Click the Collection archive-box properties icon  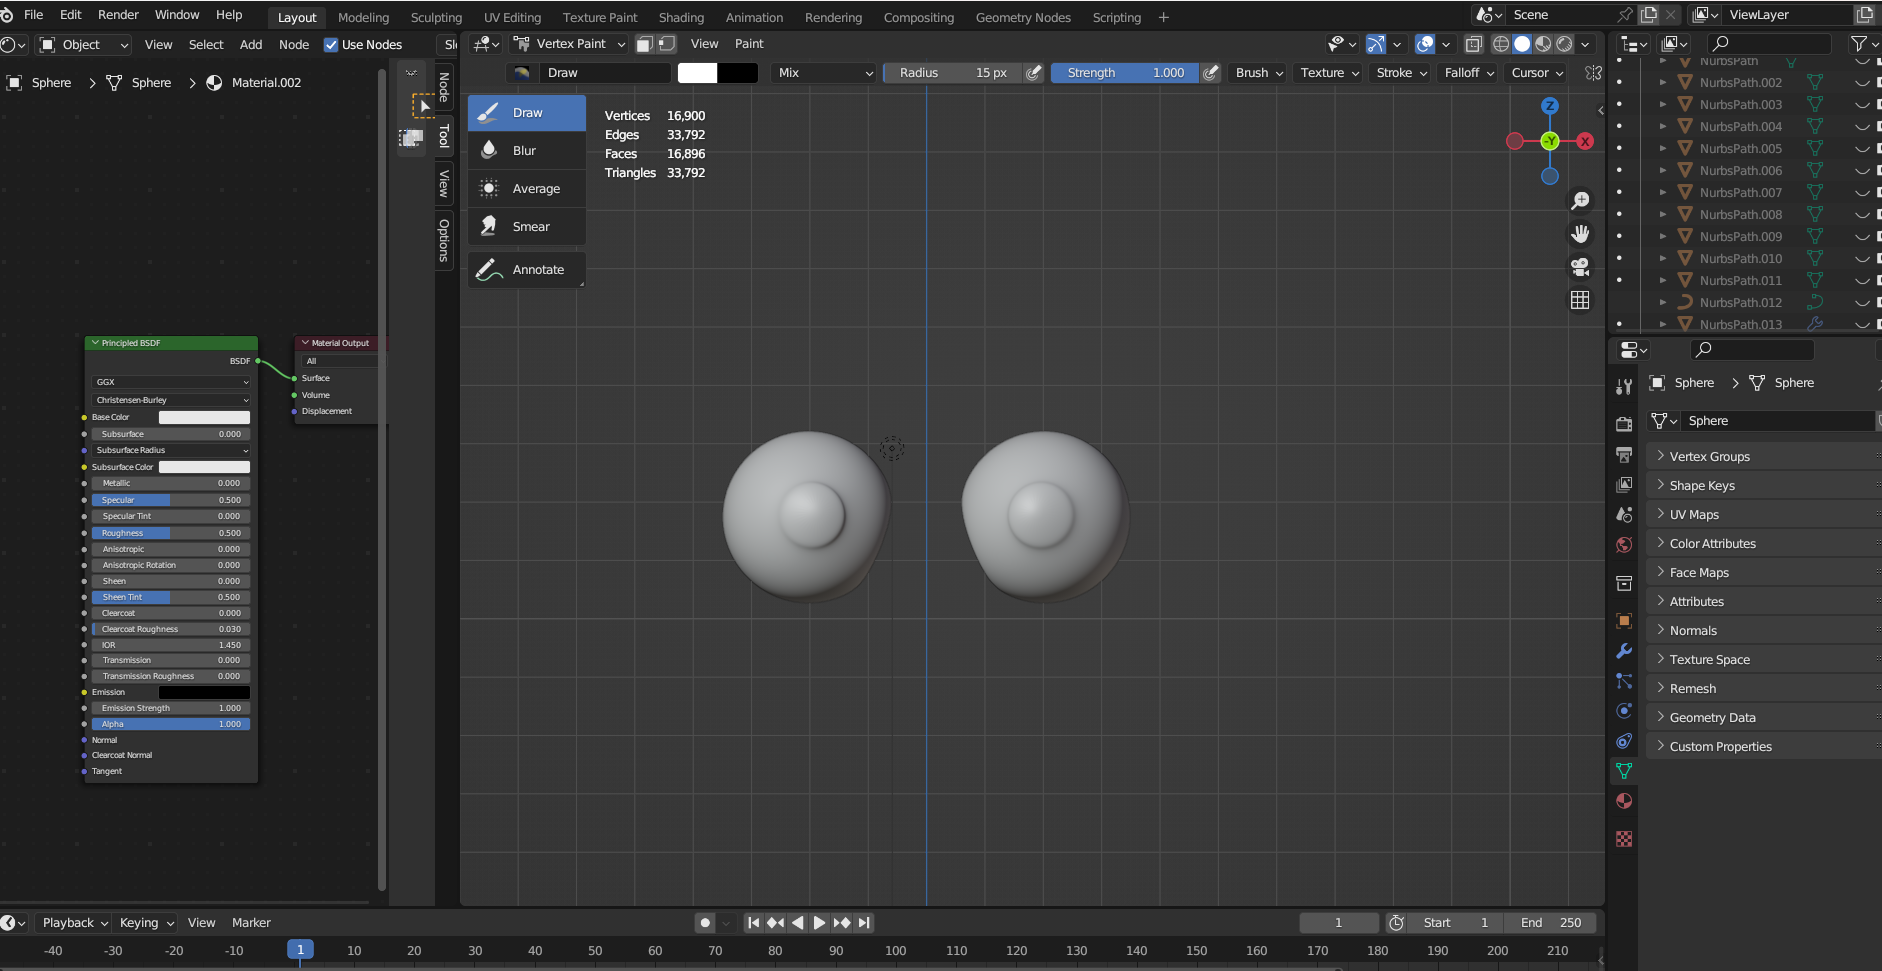coord(1624,583)
